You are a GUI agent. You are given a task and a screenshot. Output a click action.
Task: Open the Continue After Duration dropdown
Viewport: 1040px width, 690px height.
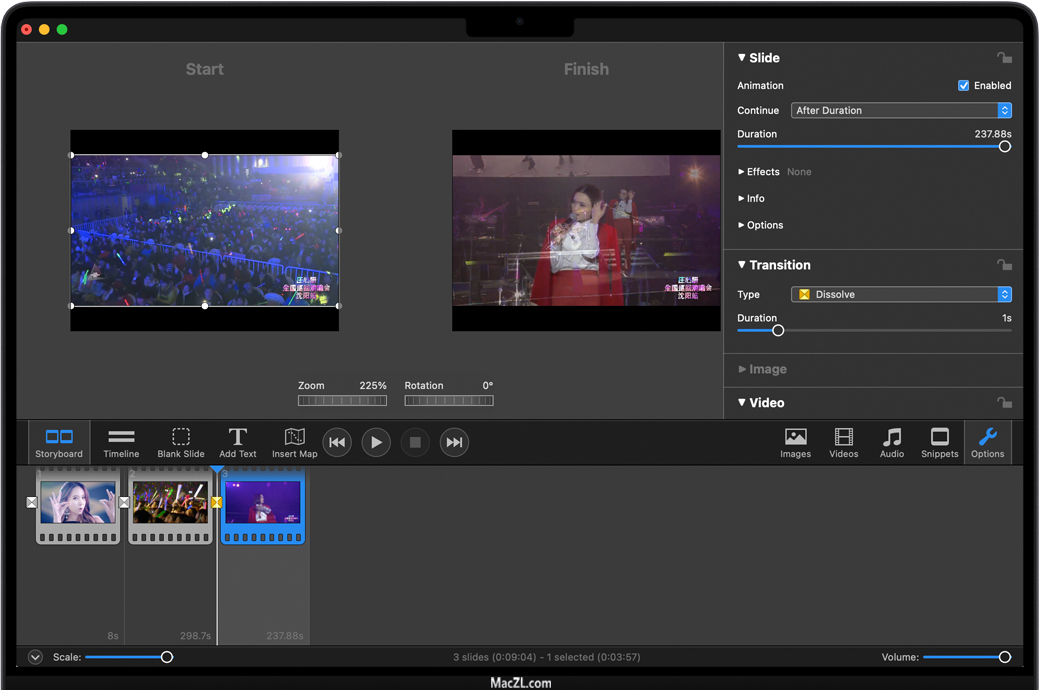(x=901, y=111)
